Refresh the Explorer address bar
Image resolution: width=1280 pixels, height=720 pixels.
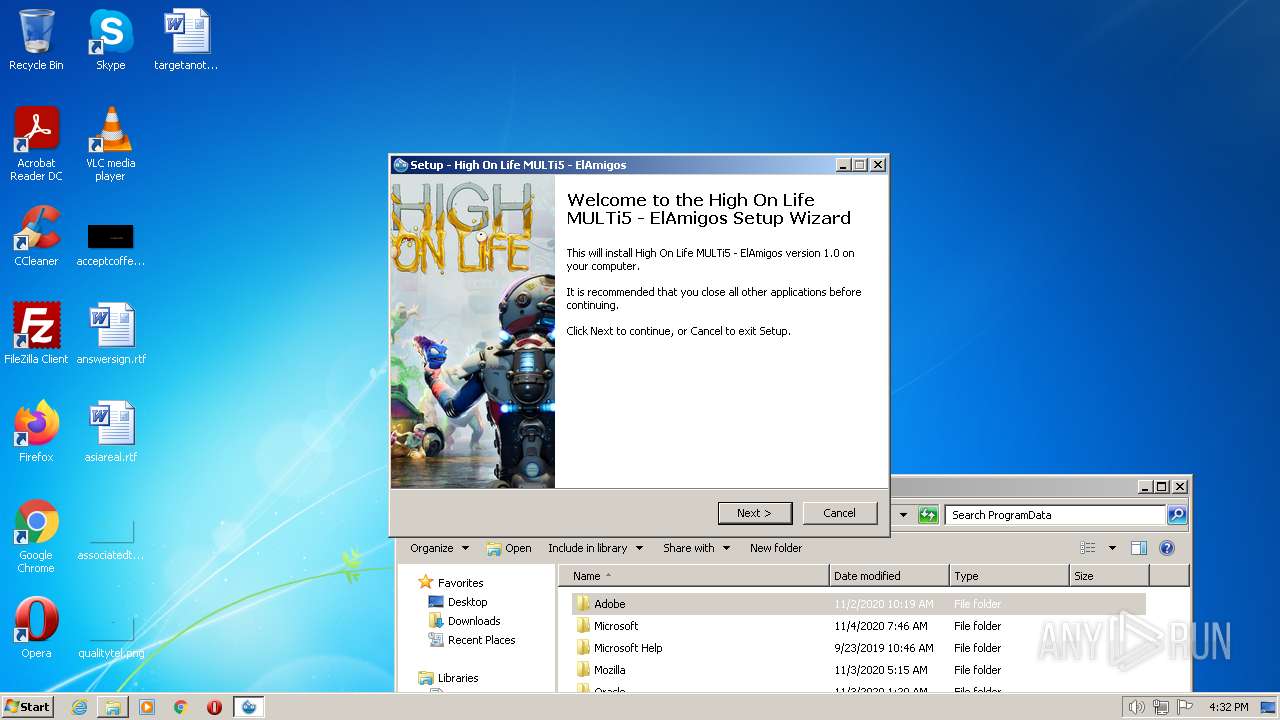(x=928, y=515)
